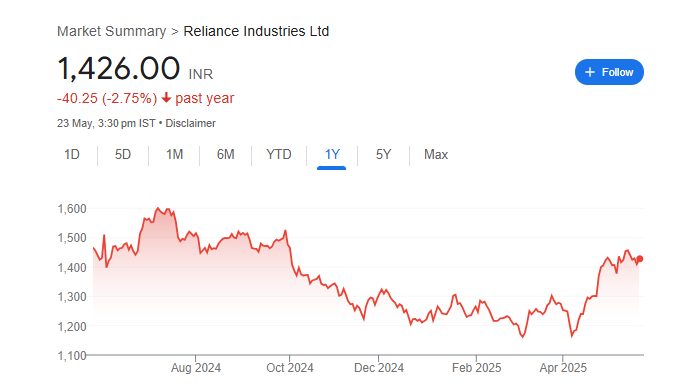Open the Disclaimer link
This screenshot has height=389, width=689.
click(190, 123)
